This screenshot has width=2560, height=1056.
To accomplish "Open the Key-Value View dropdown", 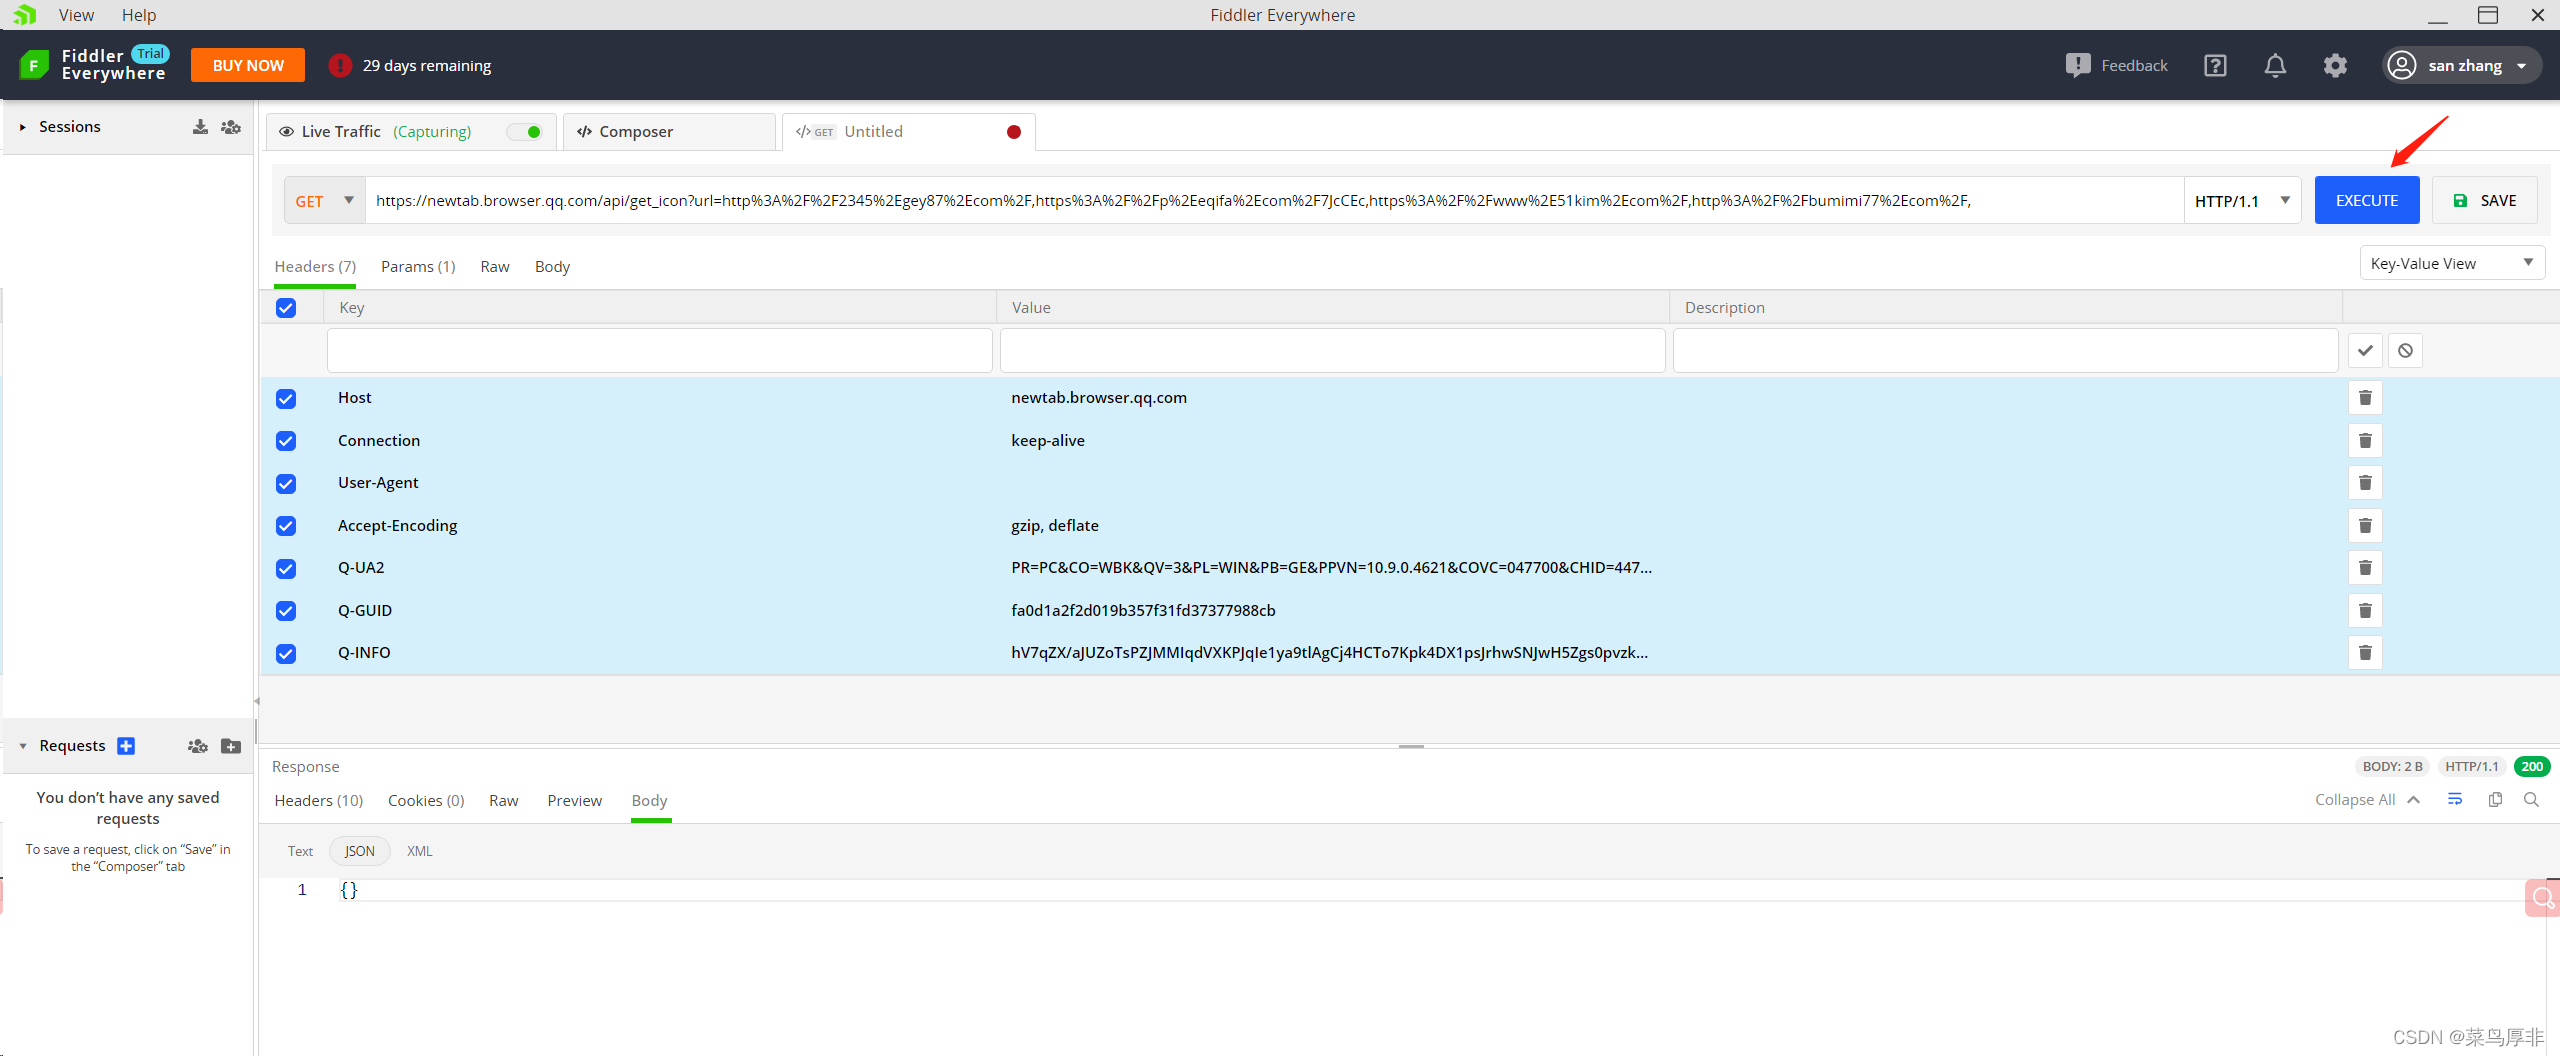I will point(2452,264).
